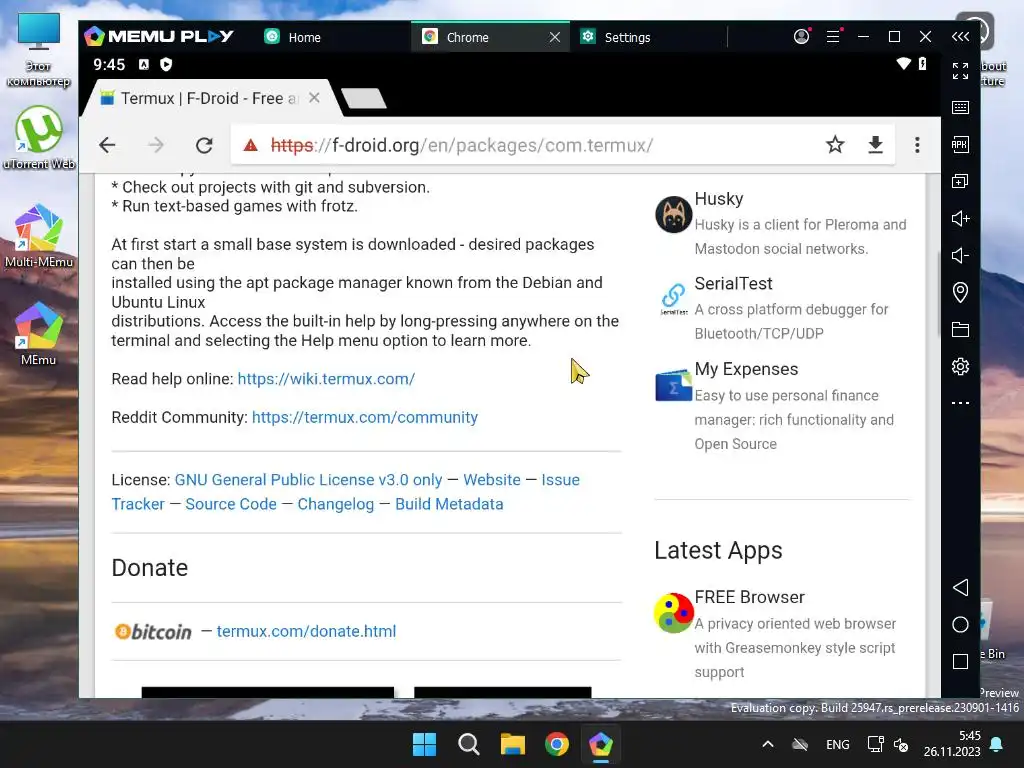Click the not-secure warning triangle
The height and width of the screenshot is (768, 1024).
(x=251, y=145)
